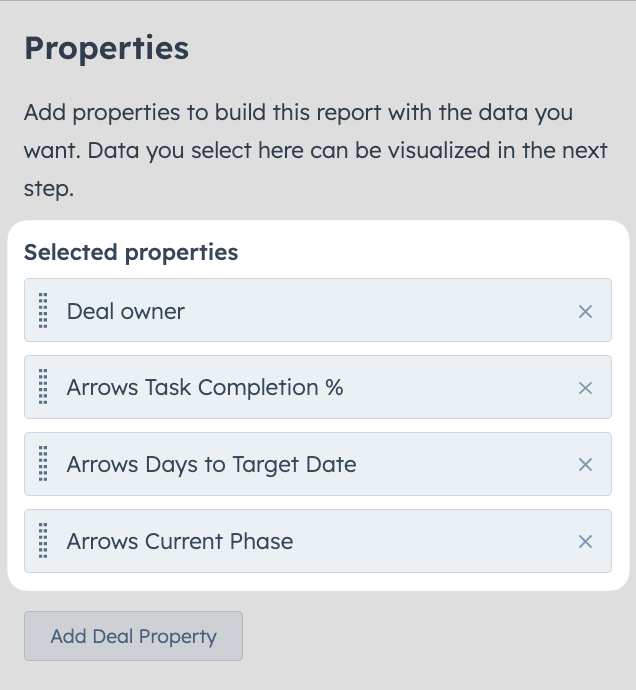Remove the Deal owner property
The image size is (636, 690).
point(585,312)
